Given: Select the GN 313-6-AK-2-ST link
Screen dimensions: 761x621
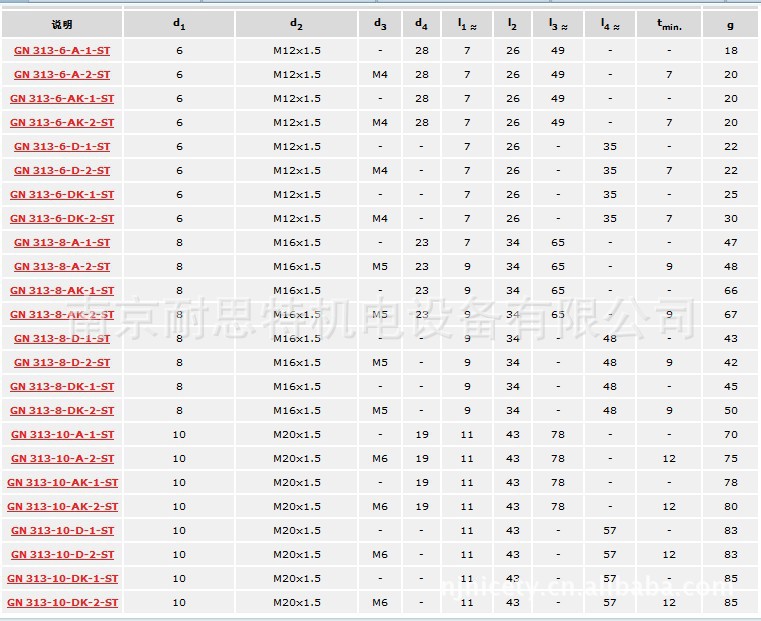Looking at the screenshot, I should tap(62, 123).
